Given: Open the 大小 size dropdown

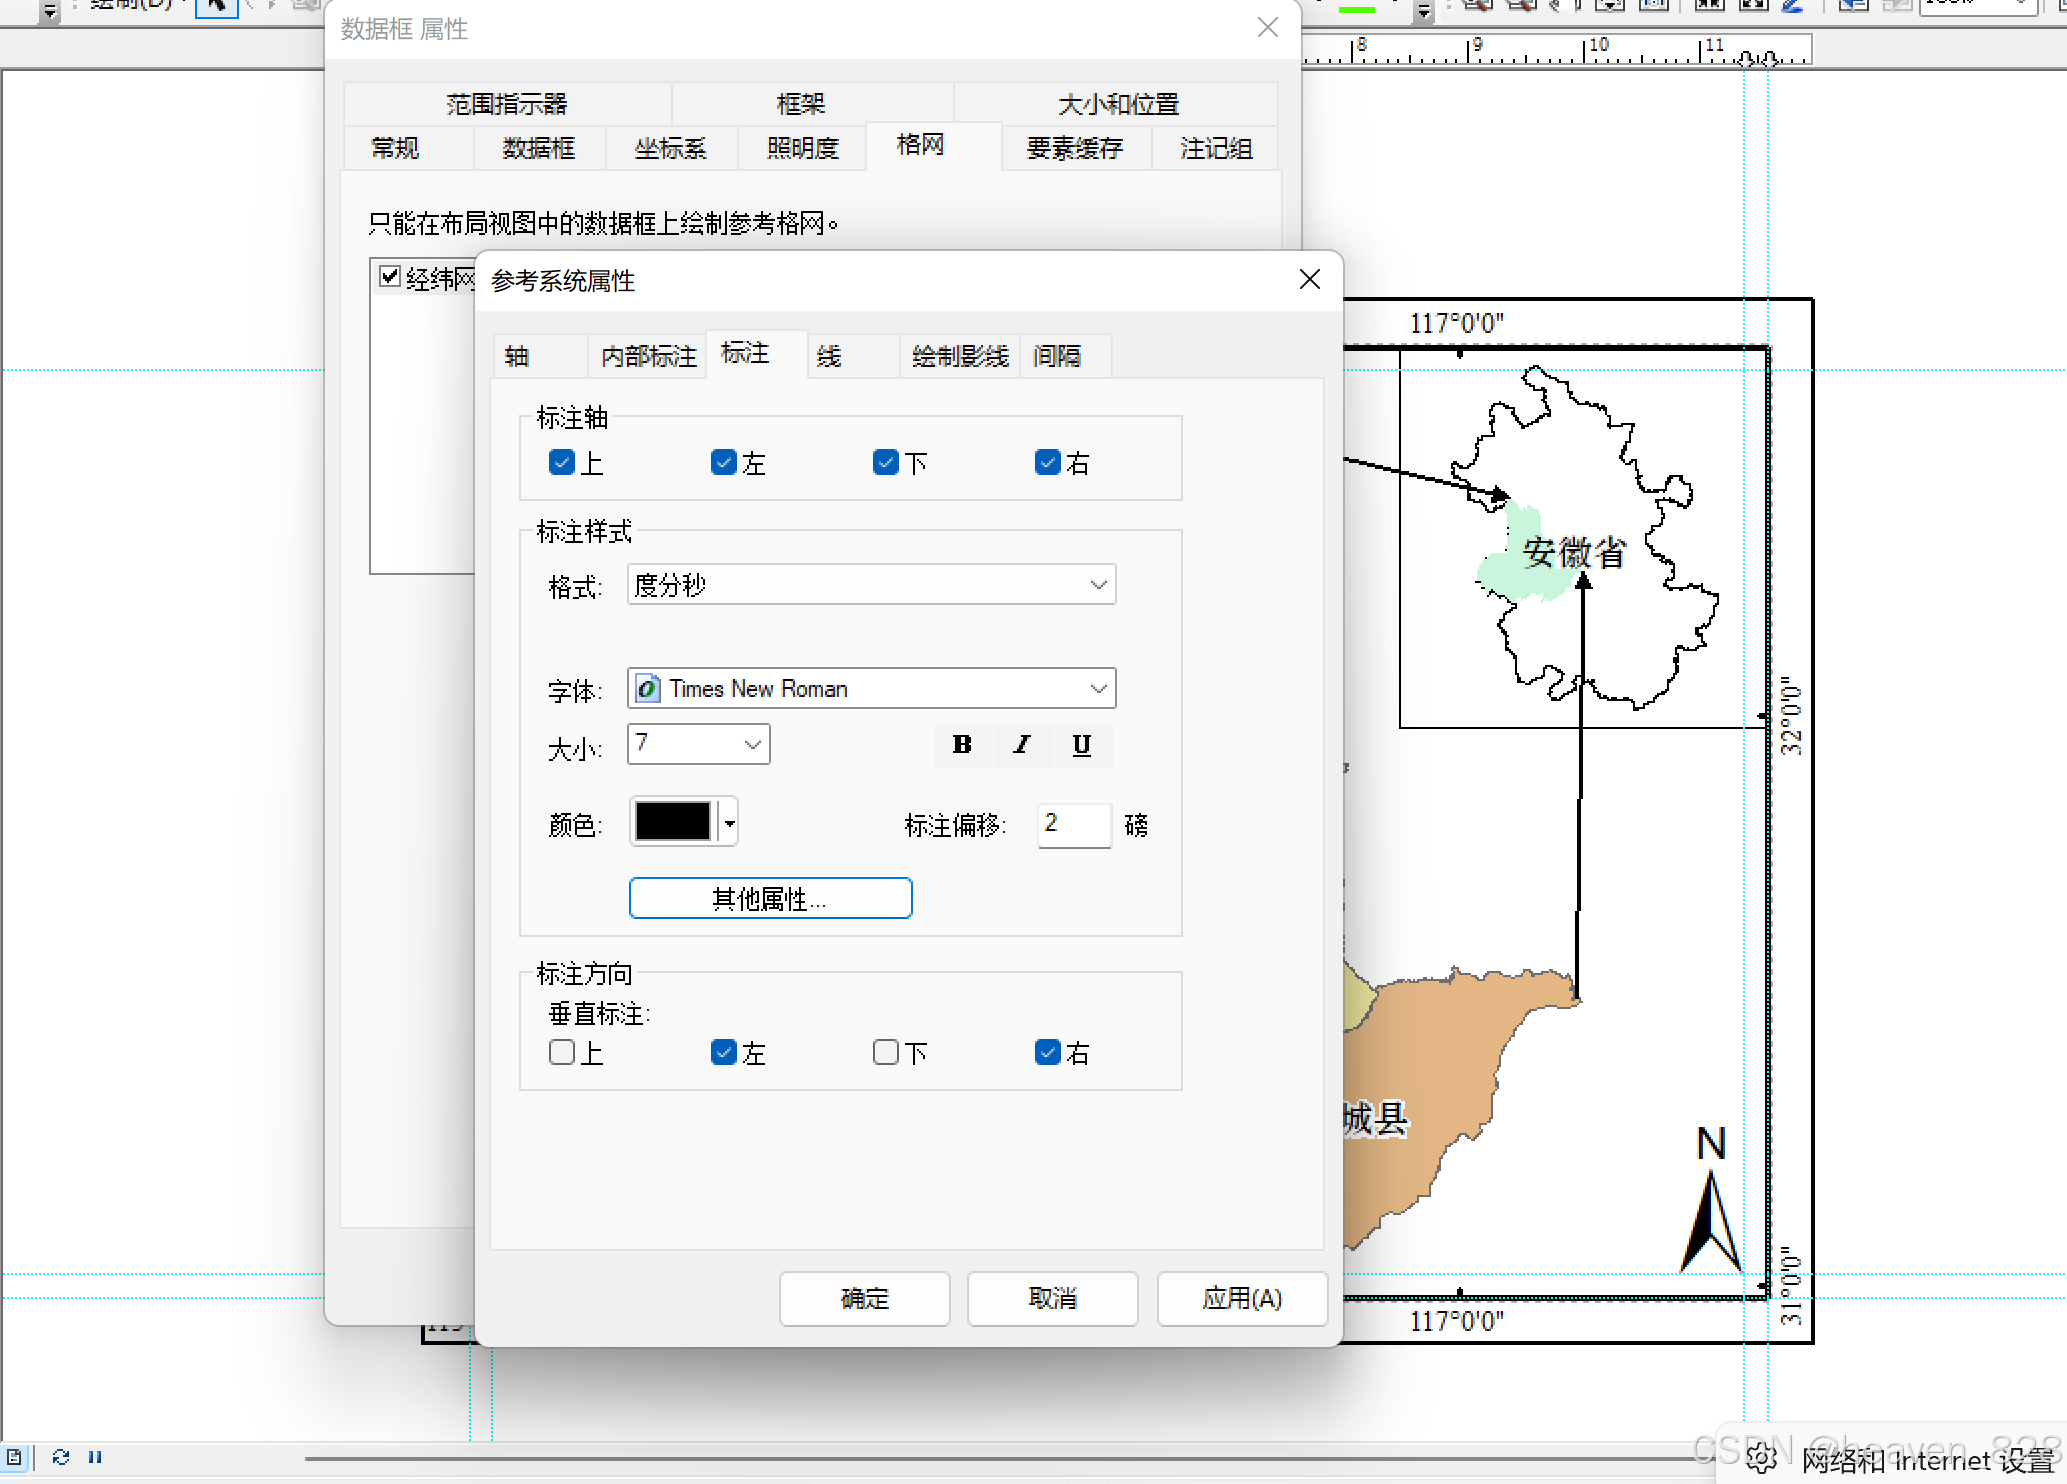Looking at the screenshot, I should pos(753,745).
